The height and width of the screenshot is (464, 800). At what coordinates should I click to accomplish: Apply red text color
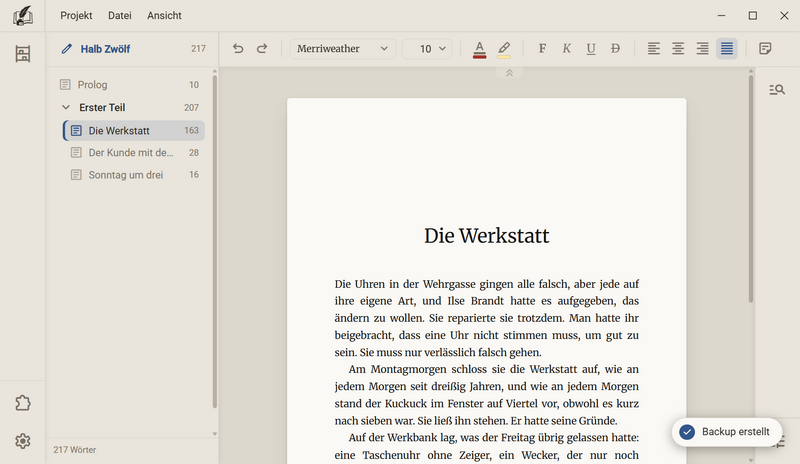click(480, 50)
